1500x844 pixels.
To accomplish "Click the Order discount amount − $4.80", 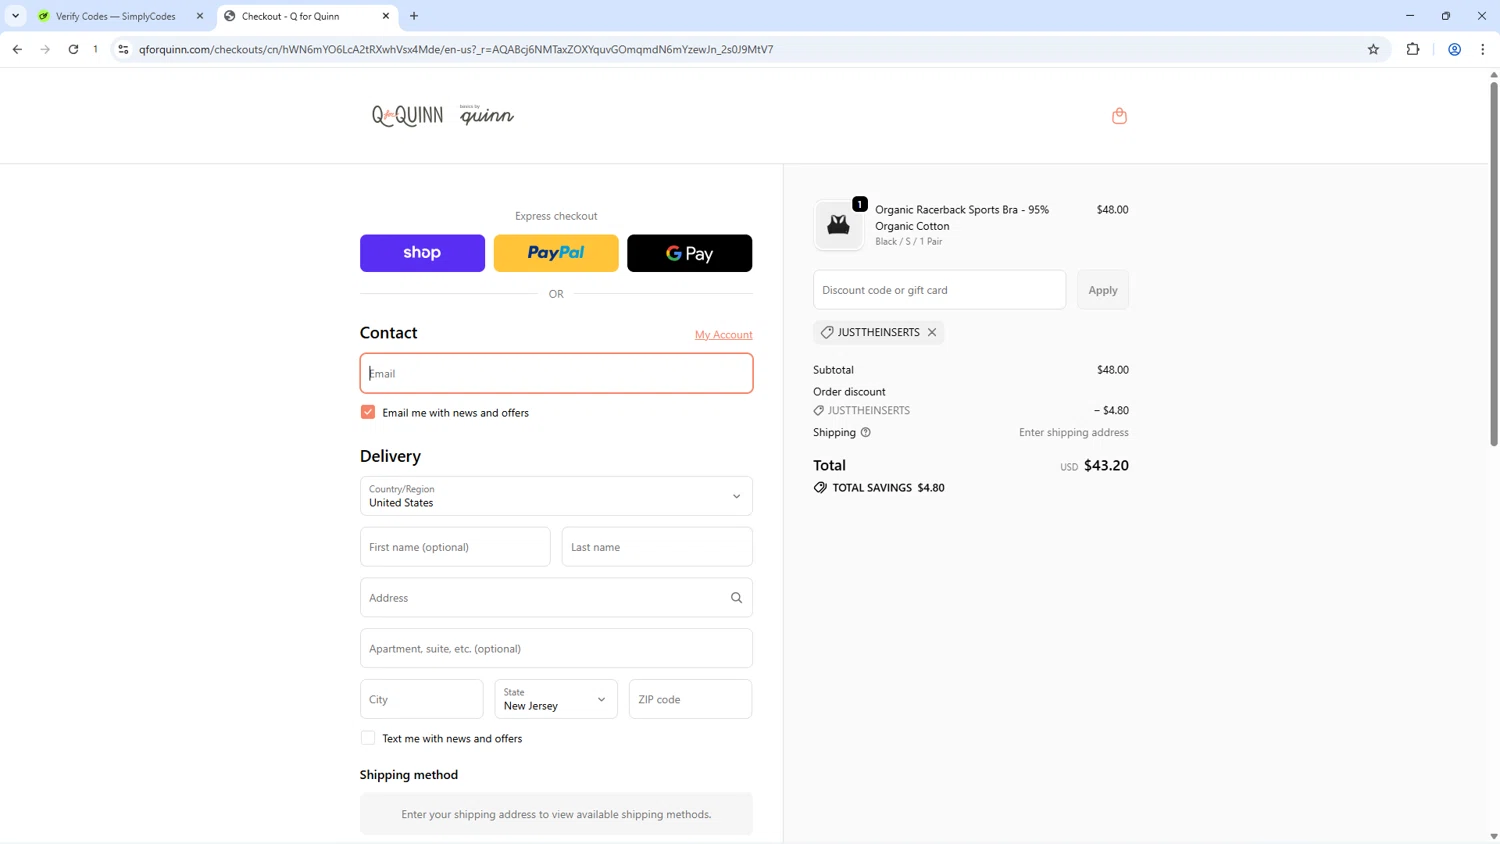I will click(1111, 410).
